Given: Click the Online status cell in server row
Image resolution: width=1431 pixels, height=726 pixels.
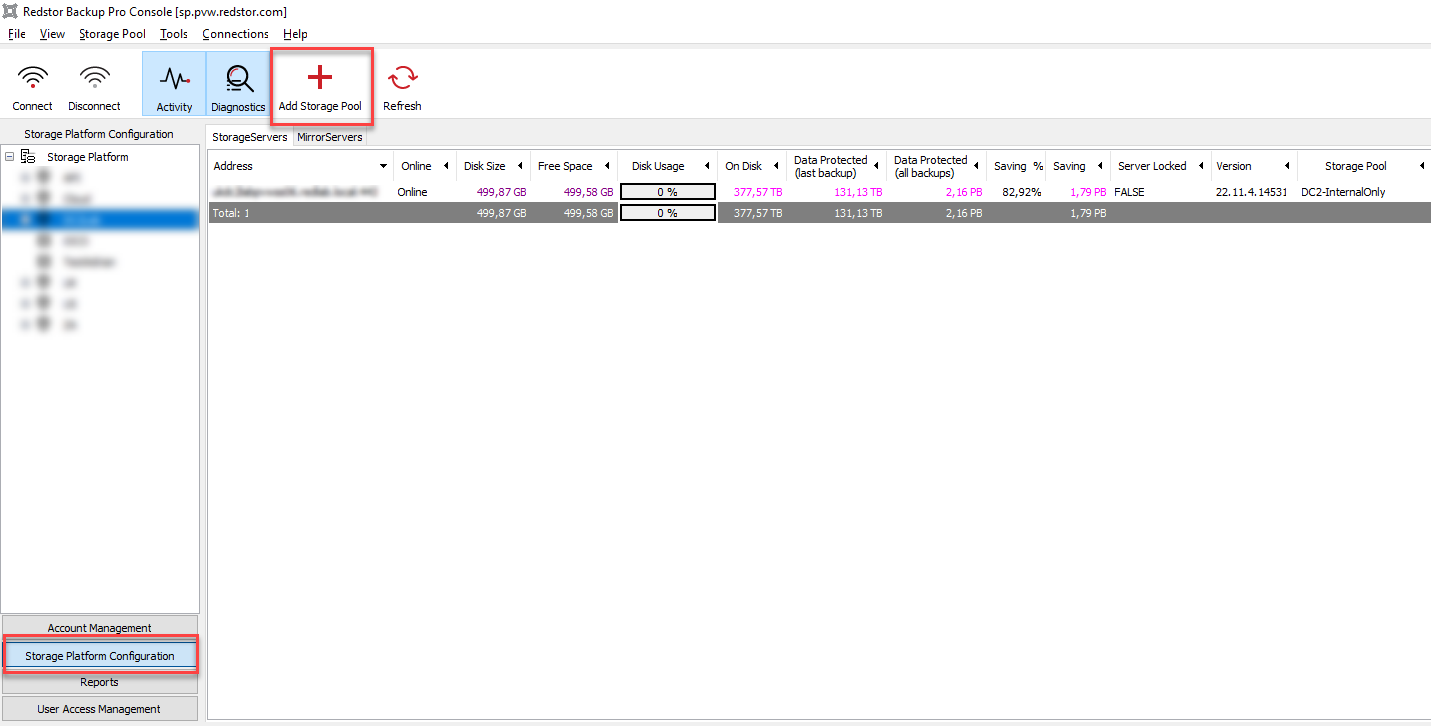Looking at the screenshot, I should point(412,192).
